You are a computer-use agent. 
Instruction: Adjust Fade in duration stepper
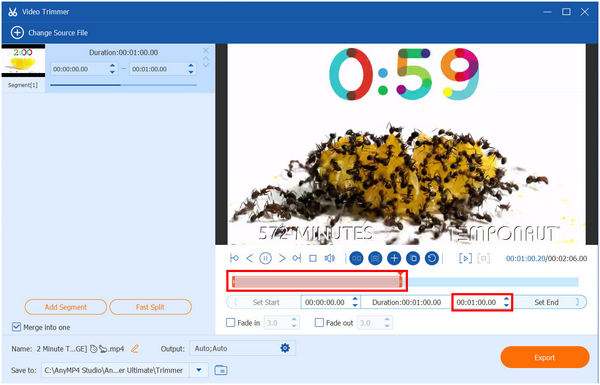pyautogui.click(x=294, y=323)
